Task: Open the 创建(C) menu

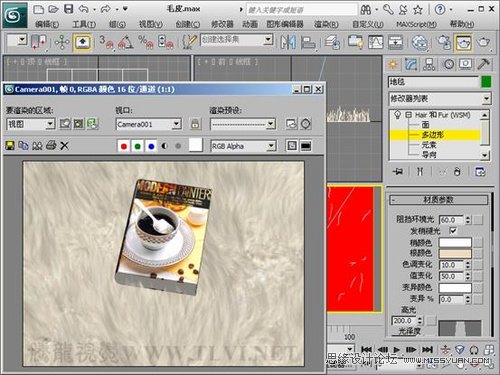Action: [x=188, y=24]
